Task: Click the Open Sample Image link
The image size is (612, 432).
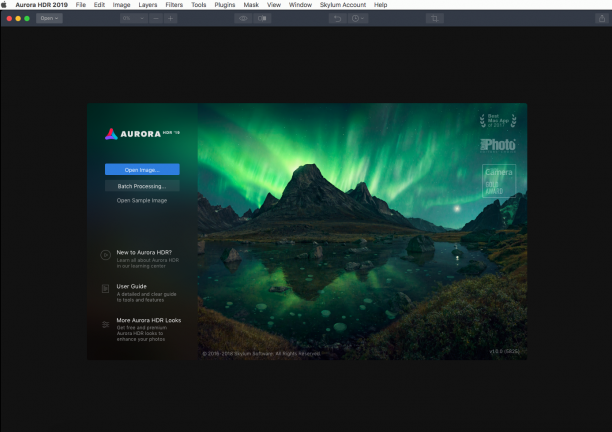Action: point(142,200)
